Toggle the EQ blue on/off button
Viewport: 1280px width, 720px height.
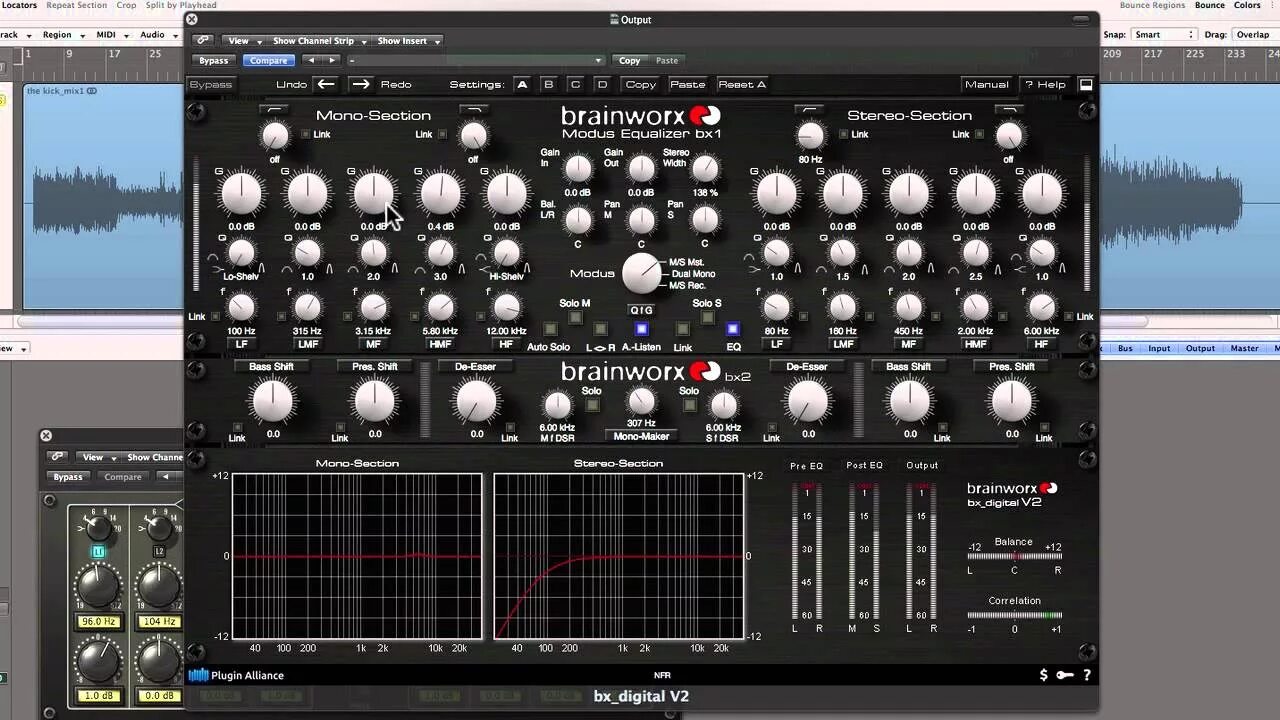pos(733,329)
